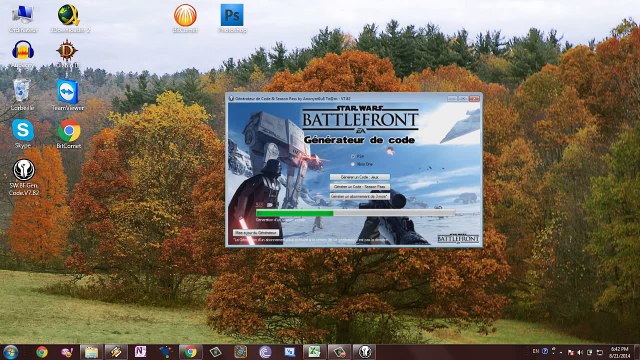Click the purple spiral taskbar icon
Viewport: 640px width, 360px height.
click(x=265, y=352)
